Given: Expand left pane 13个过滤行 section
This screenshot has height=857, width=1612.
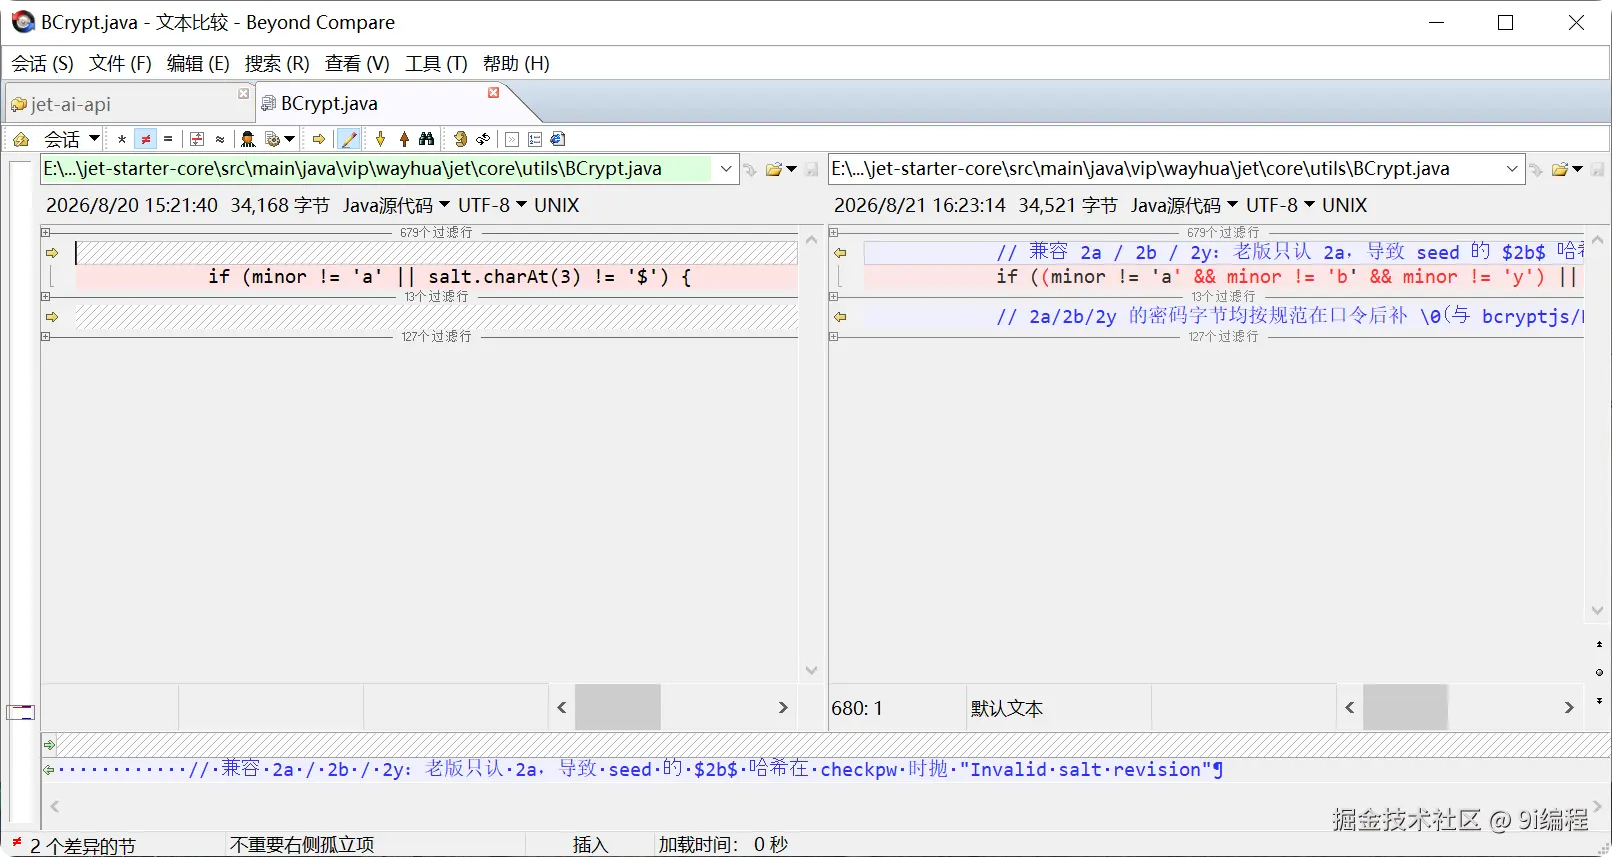Looking at the screenshot, I should tap(45, 296).
